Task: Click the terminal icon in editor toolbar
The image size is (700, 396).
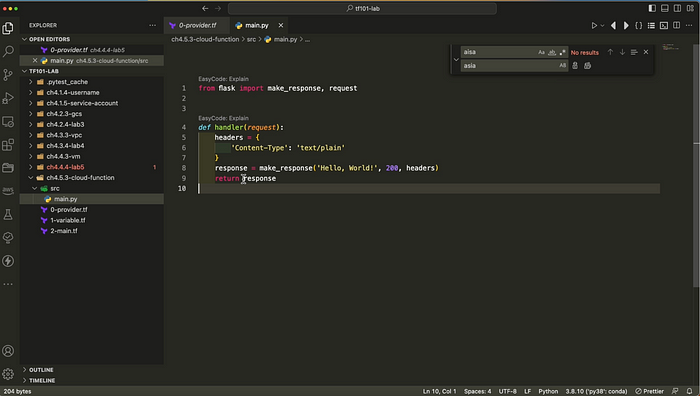Action: click(x=664, y=25)
